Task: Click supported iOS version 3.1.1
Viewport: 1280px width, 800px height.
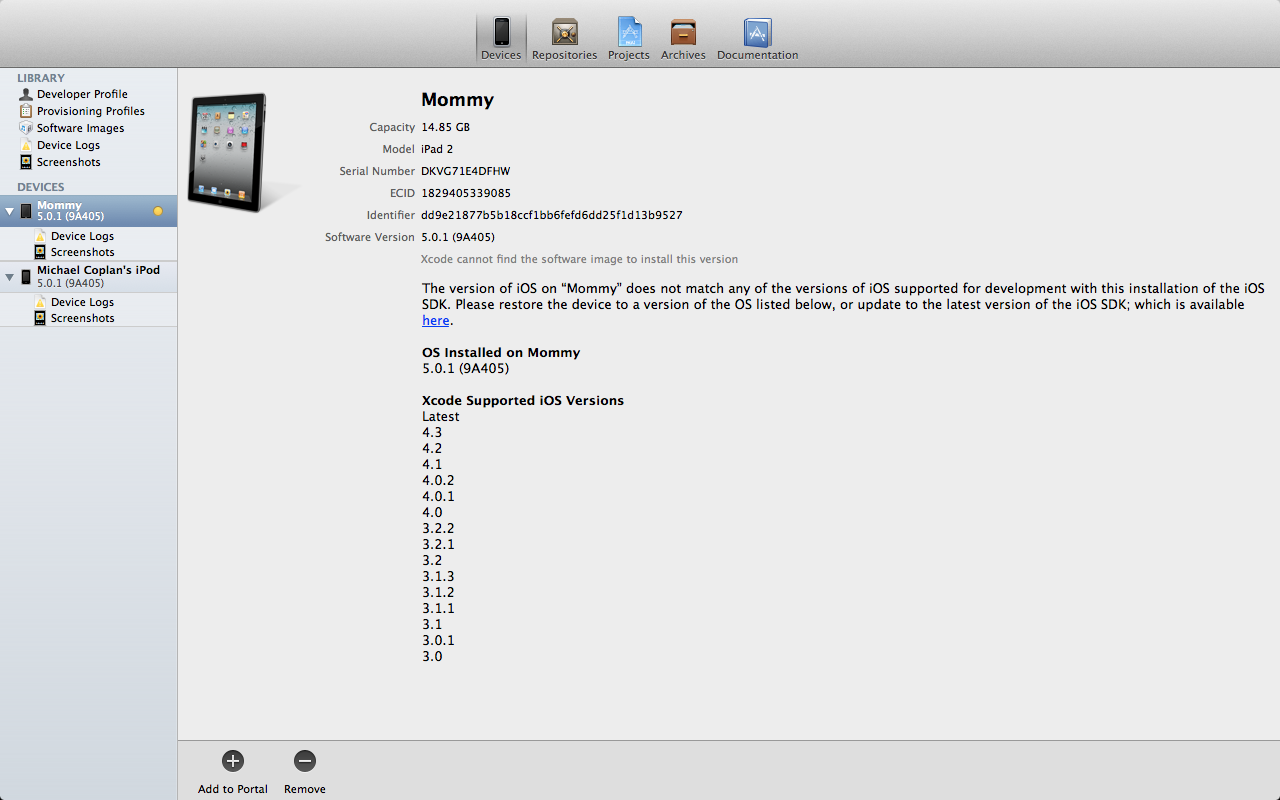Action: click(x=438, y=609)
